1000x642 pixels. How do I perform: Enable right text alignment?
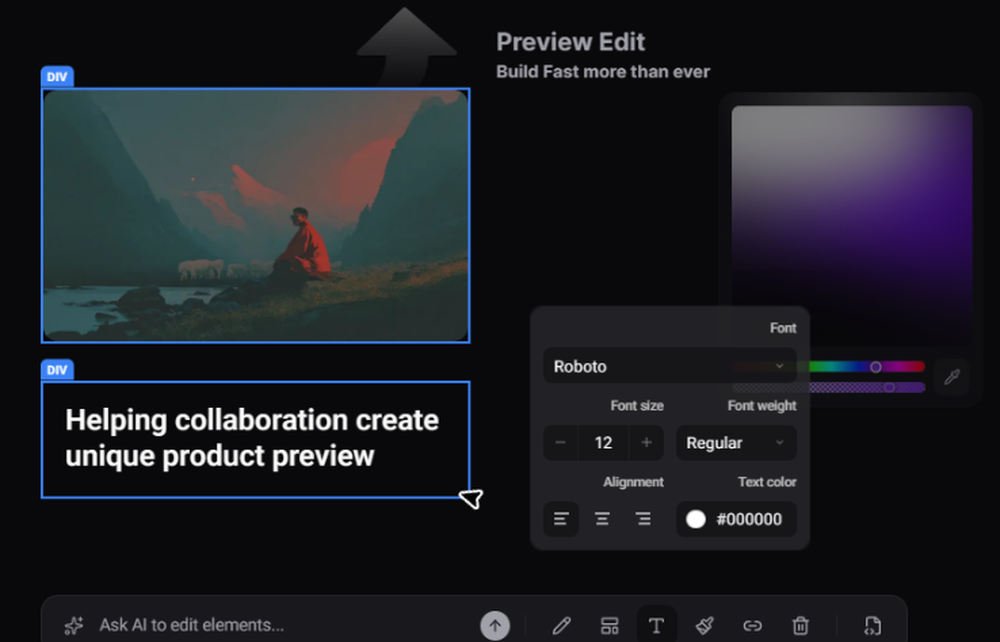[x=641, y=519]
